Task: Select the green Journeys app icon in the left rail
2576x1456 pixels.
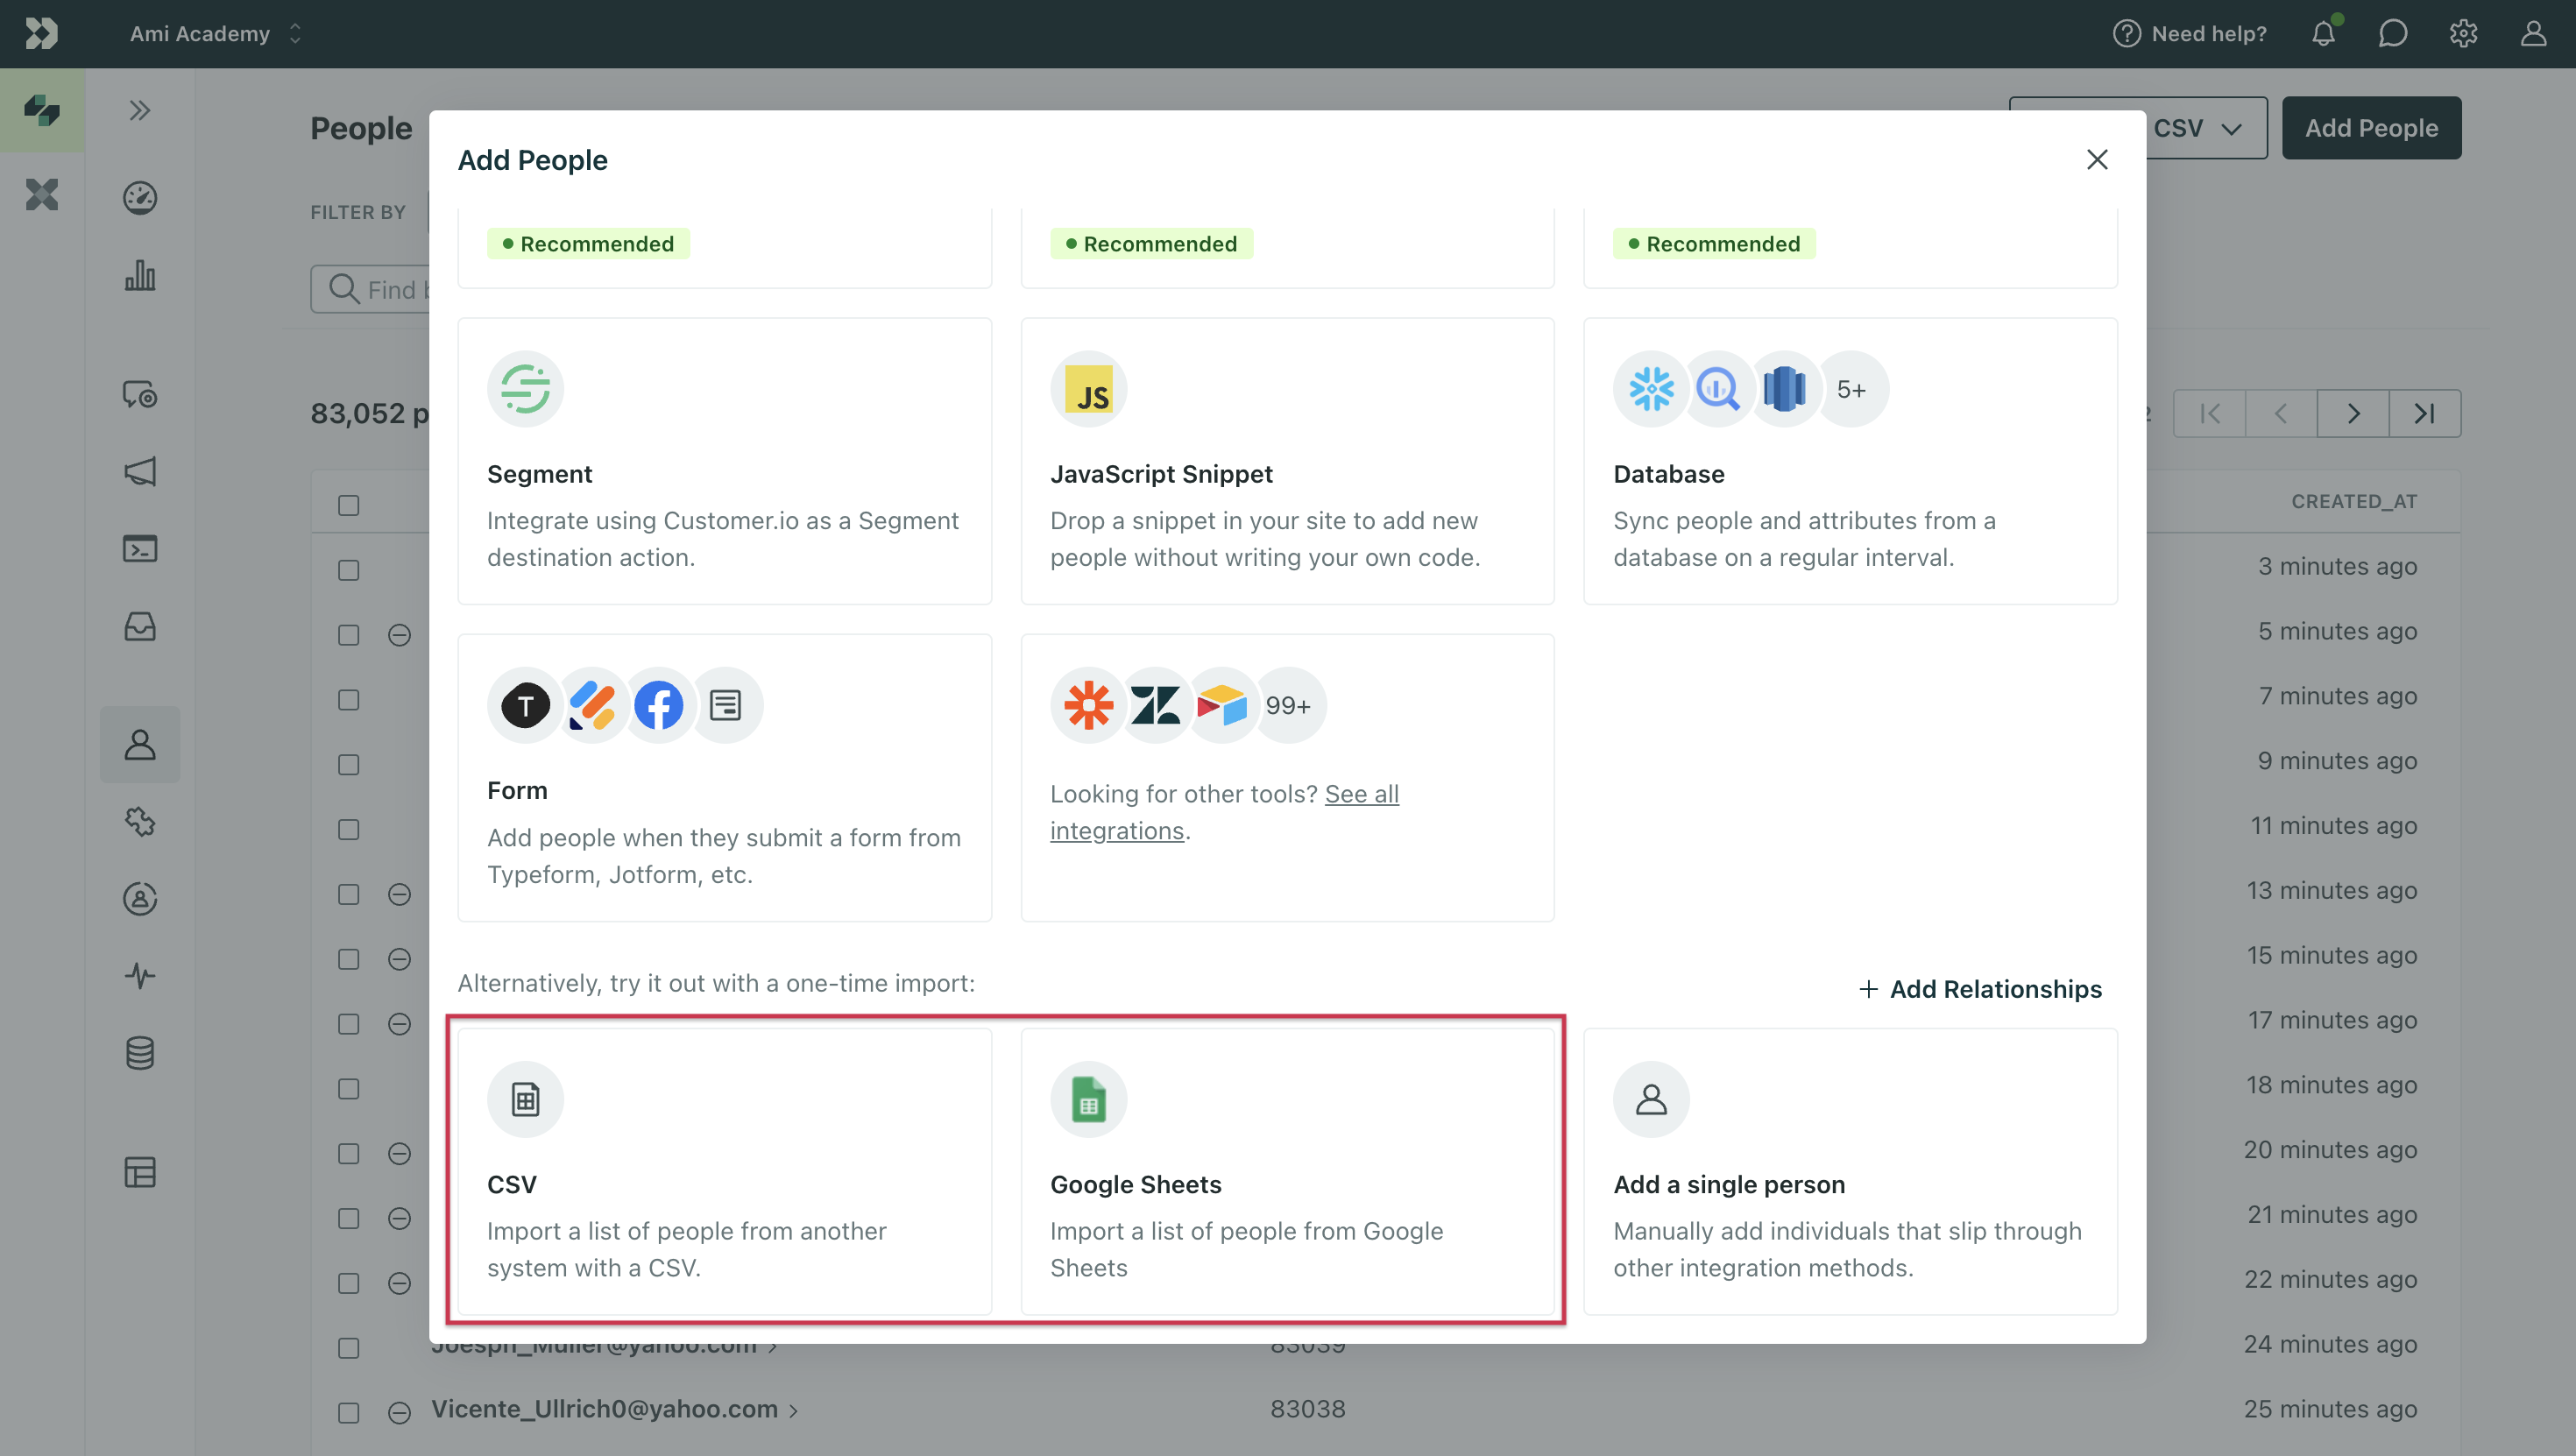Action: tap(42, 110)
